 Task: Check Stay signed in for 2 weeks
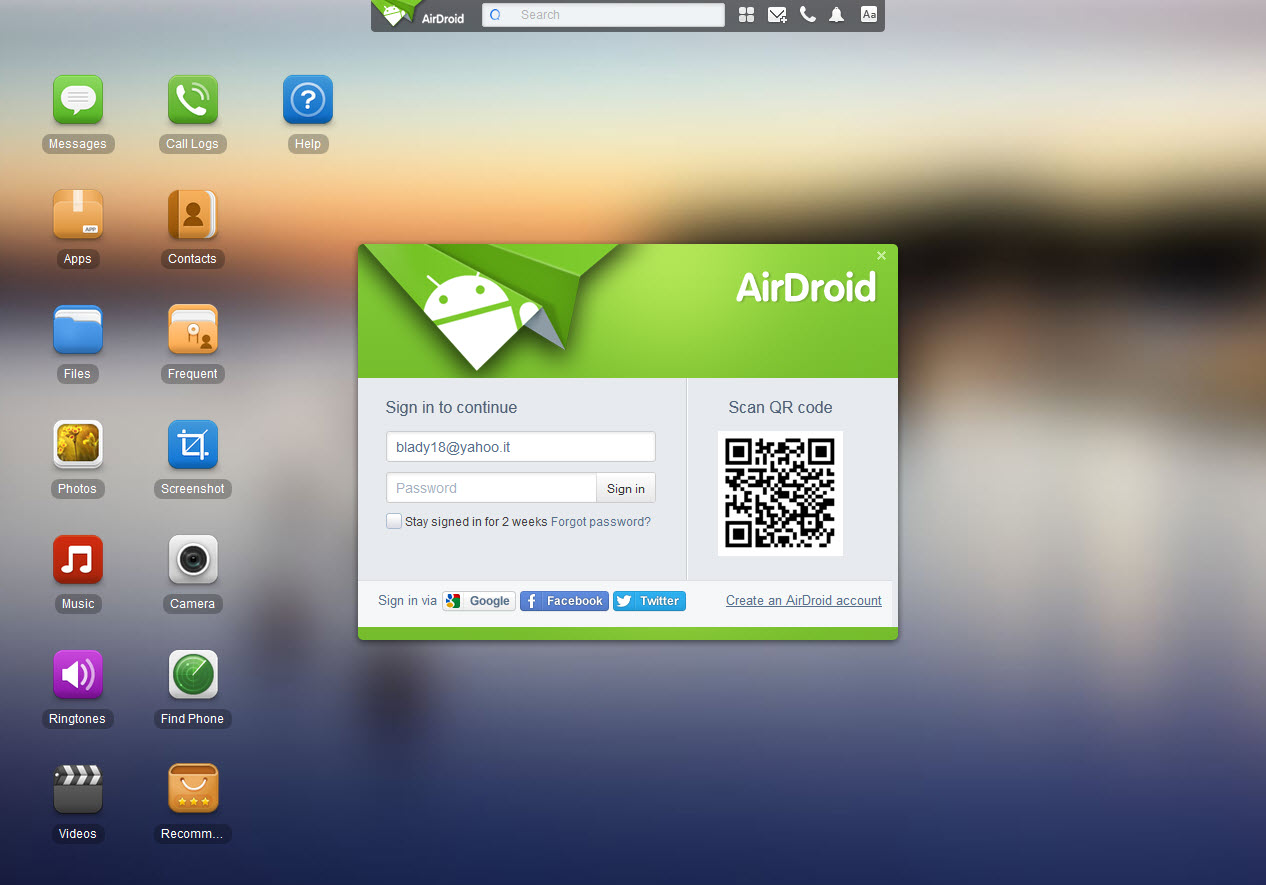tap(394, 521)
